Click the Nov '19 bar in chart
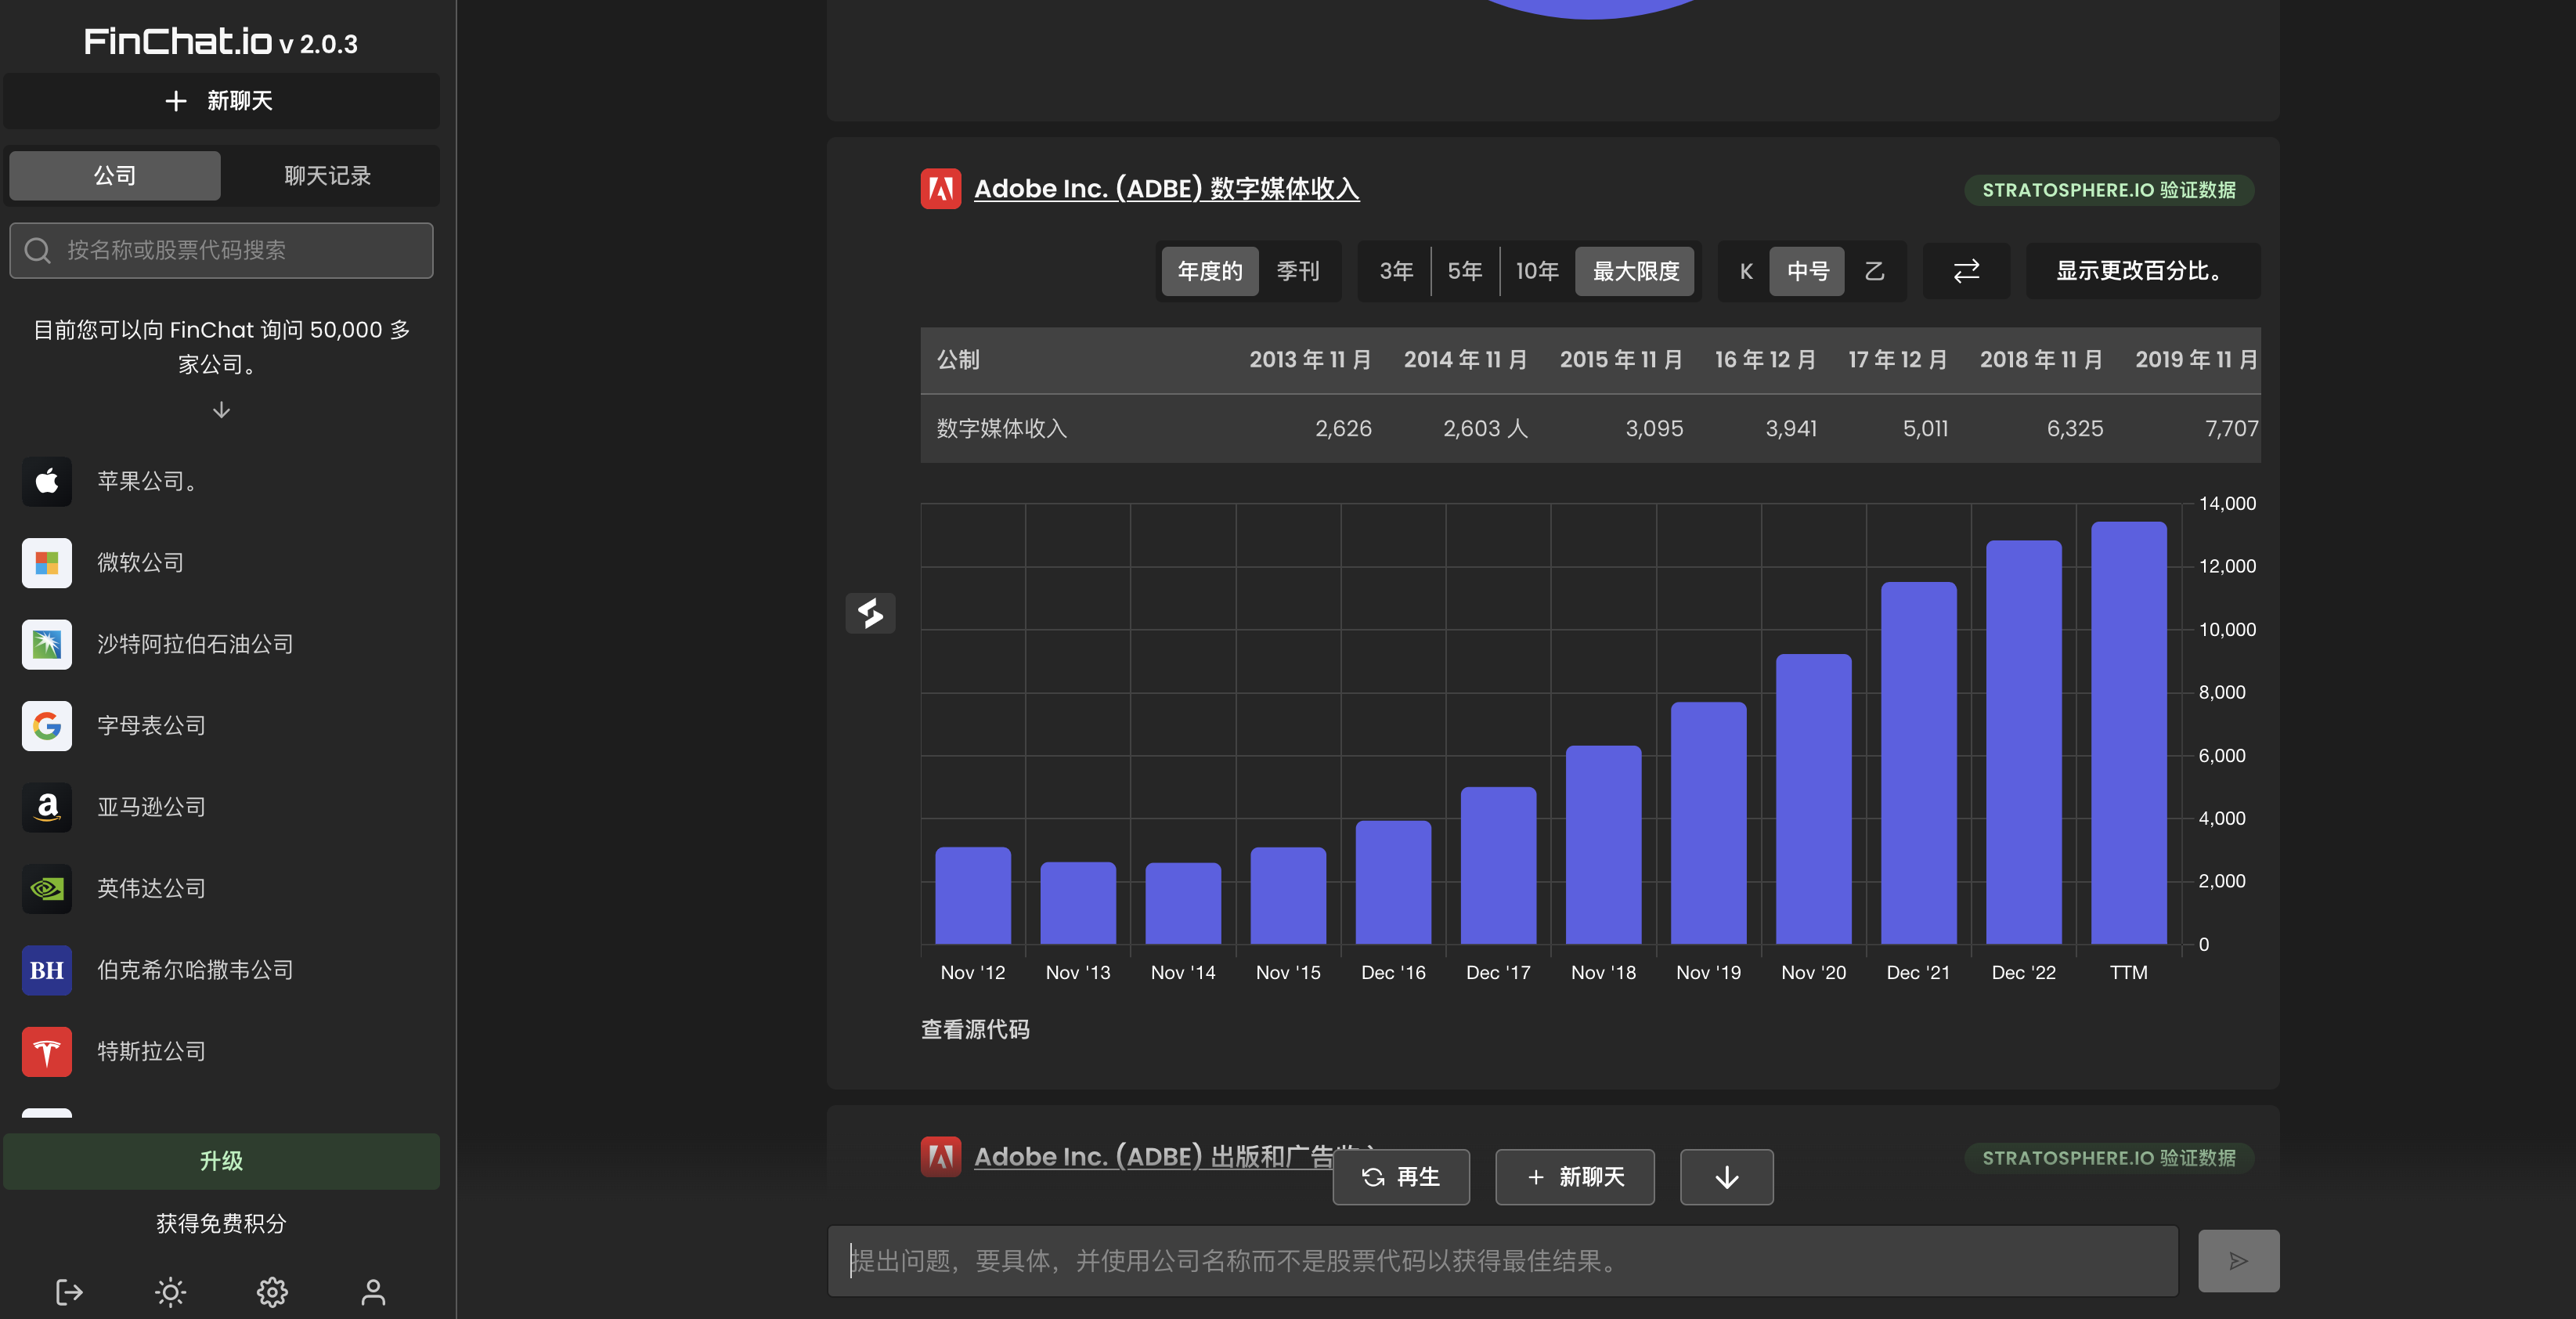Viewport: 2576px width, 1319px height. [x=1708, y=822]
